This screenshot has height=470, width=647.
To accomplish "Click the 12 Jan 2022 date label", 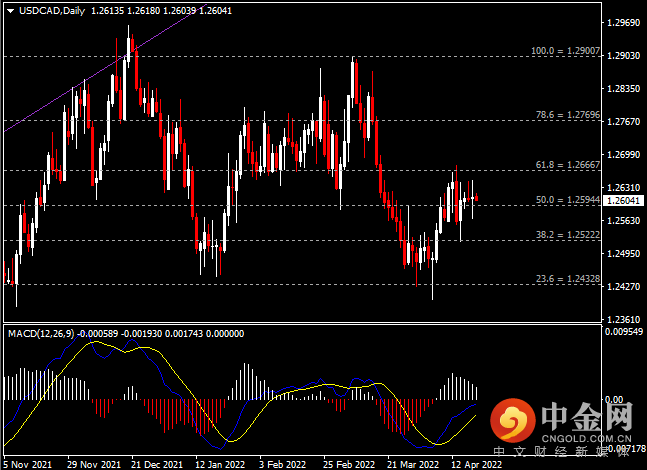I will click(x=220, y=464).
